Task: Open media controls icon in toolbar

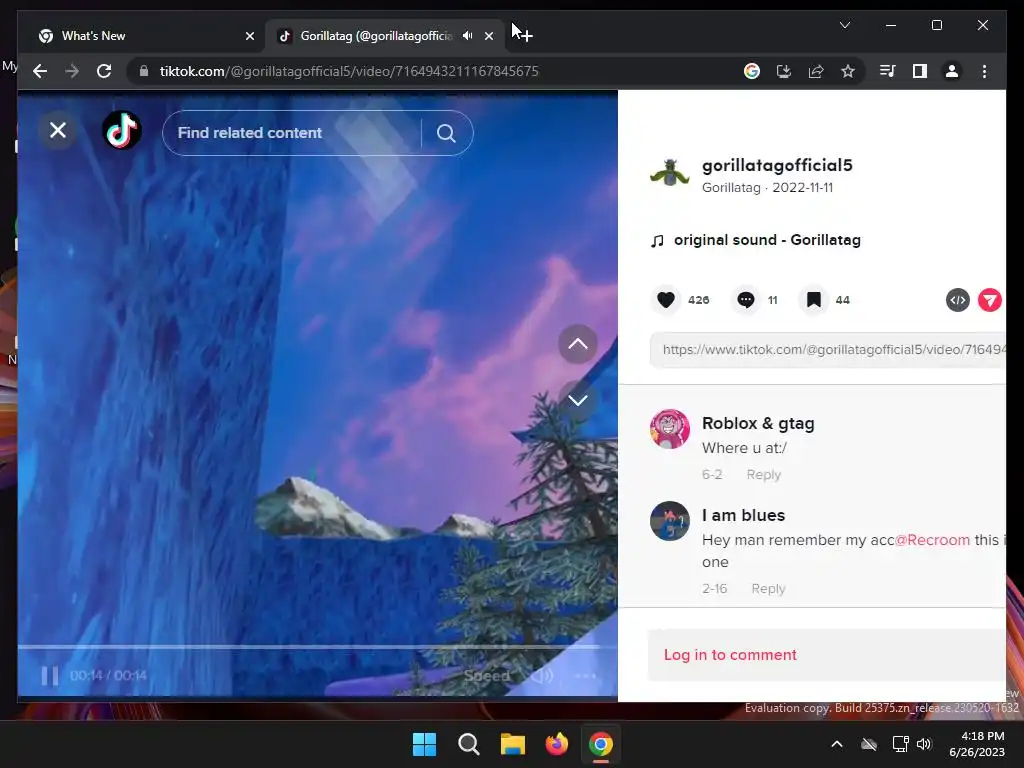Action: click(x=888, y=71)
